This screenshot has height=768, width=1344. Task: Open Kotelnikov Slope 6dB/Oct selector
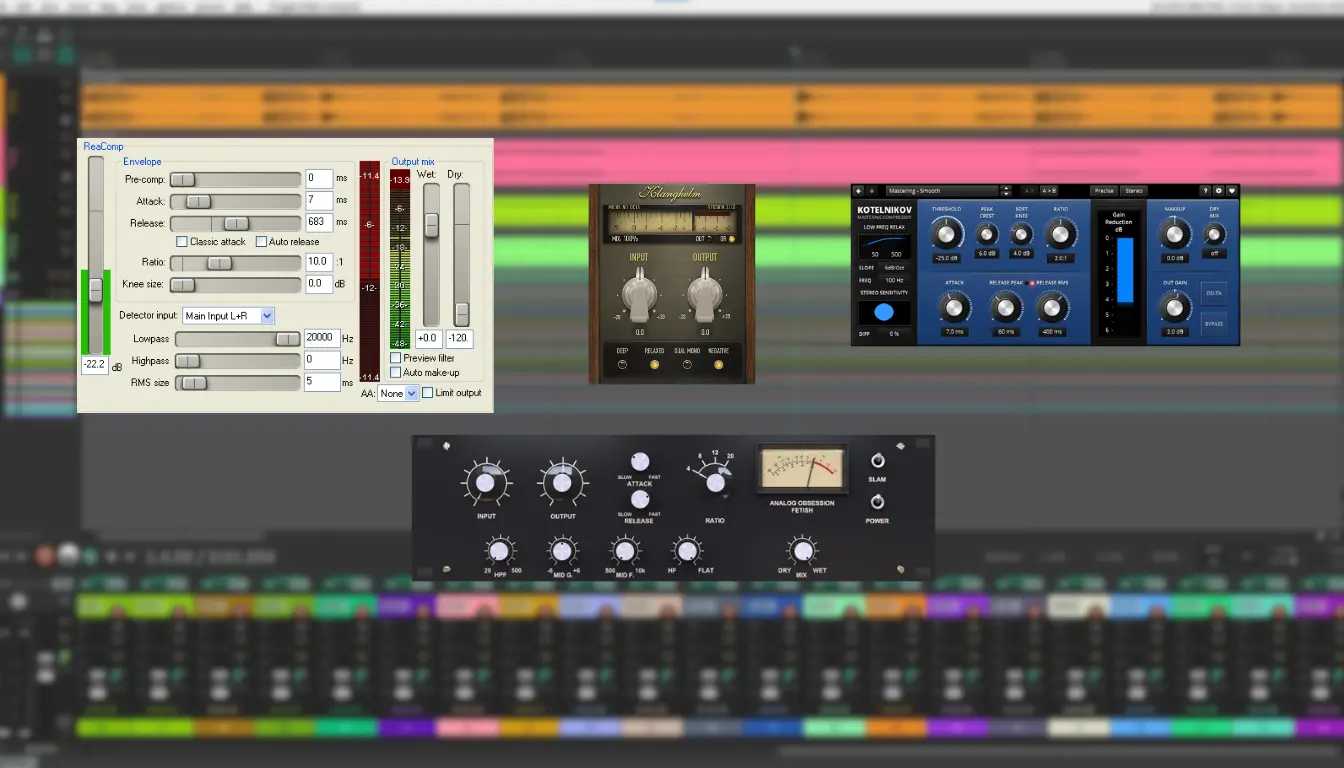pos(894,268)
